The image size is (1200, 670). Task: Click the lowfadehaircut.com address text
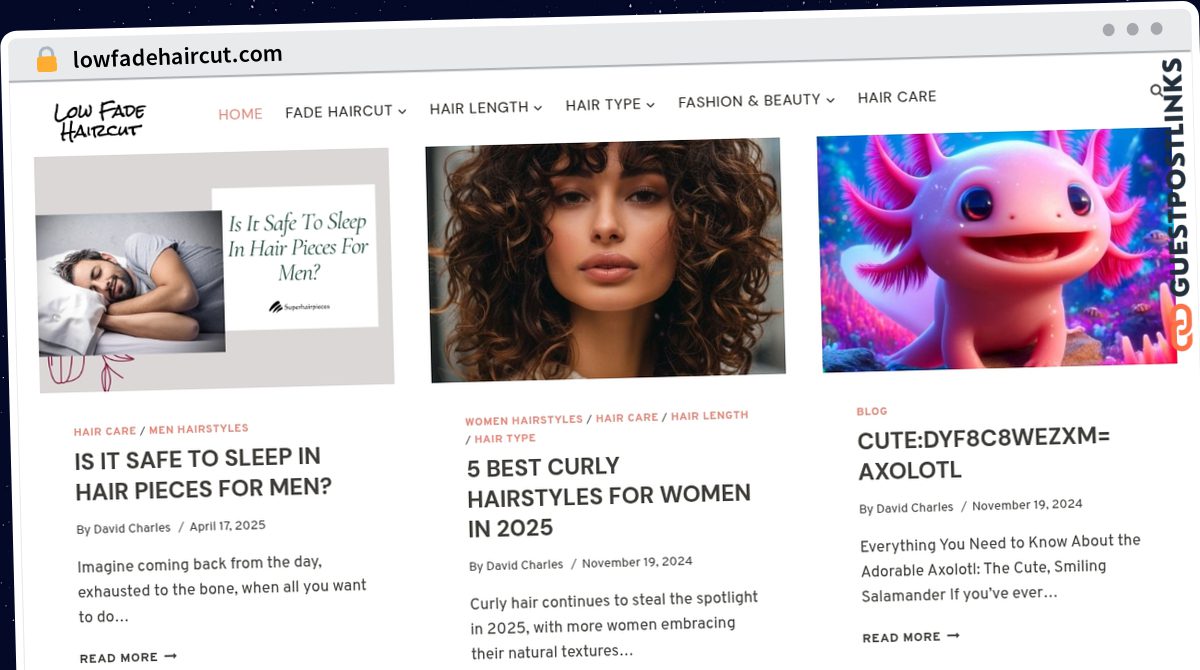point(177,56)
